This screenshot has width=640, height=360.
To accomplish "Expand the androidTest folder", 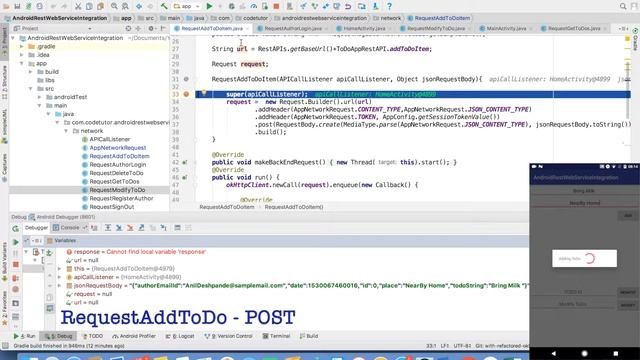I will [x=39, y=97].
